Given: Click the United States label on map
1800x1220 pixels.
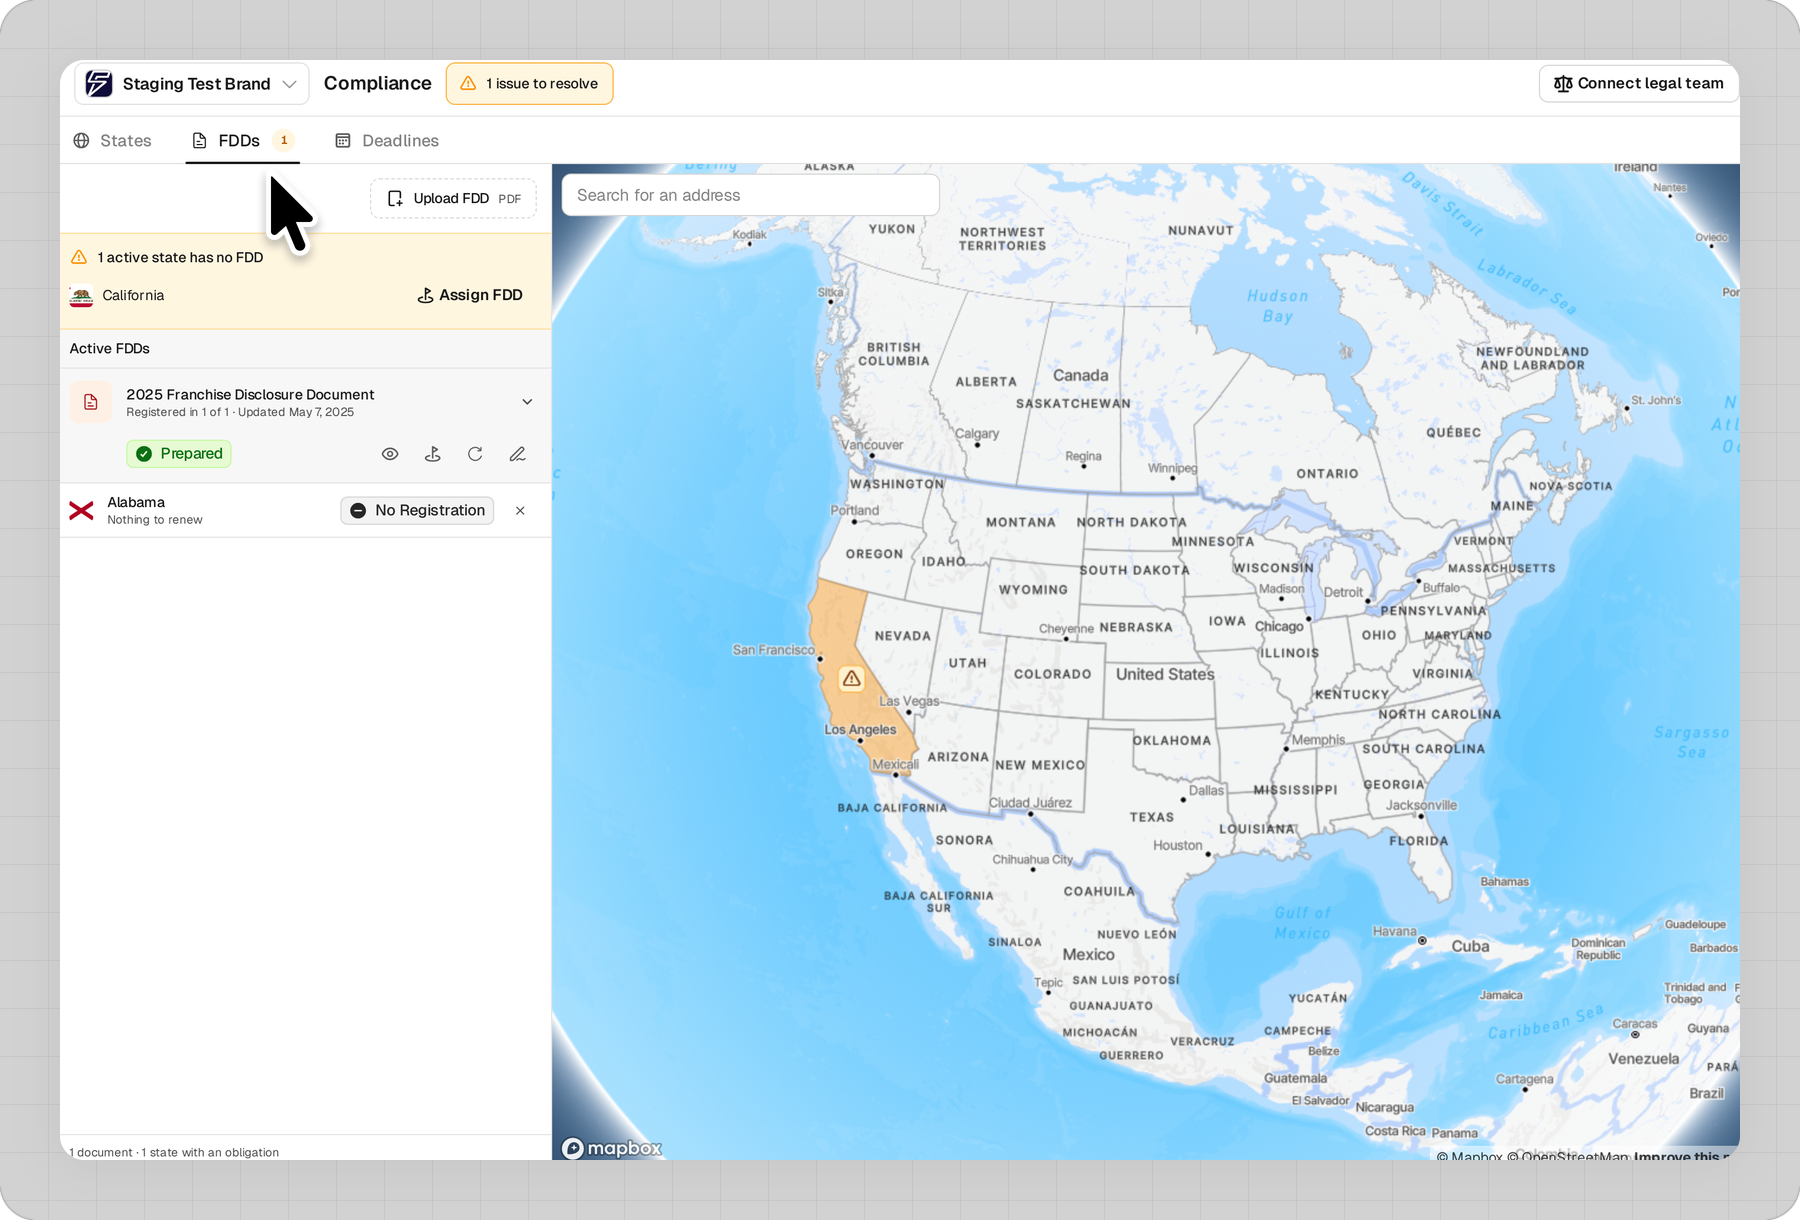Looking at the screenshot, I should point(1165,675).
